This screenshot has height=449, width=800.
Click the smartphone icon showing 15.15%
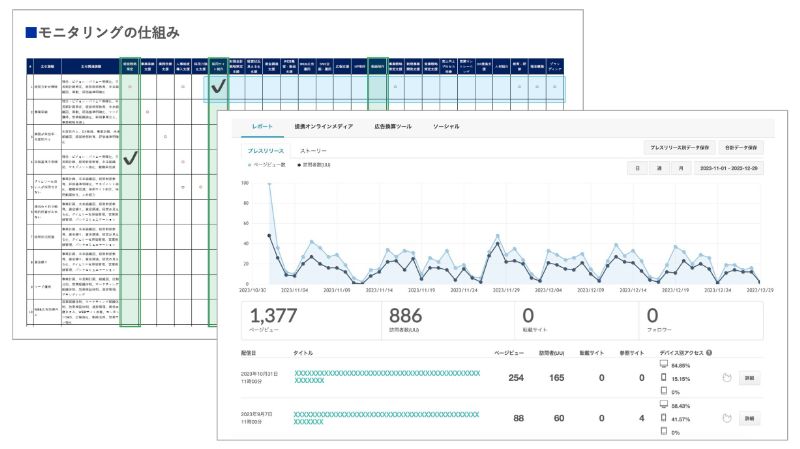point(663,378)
